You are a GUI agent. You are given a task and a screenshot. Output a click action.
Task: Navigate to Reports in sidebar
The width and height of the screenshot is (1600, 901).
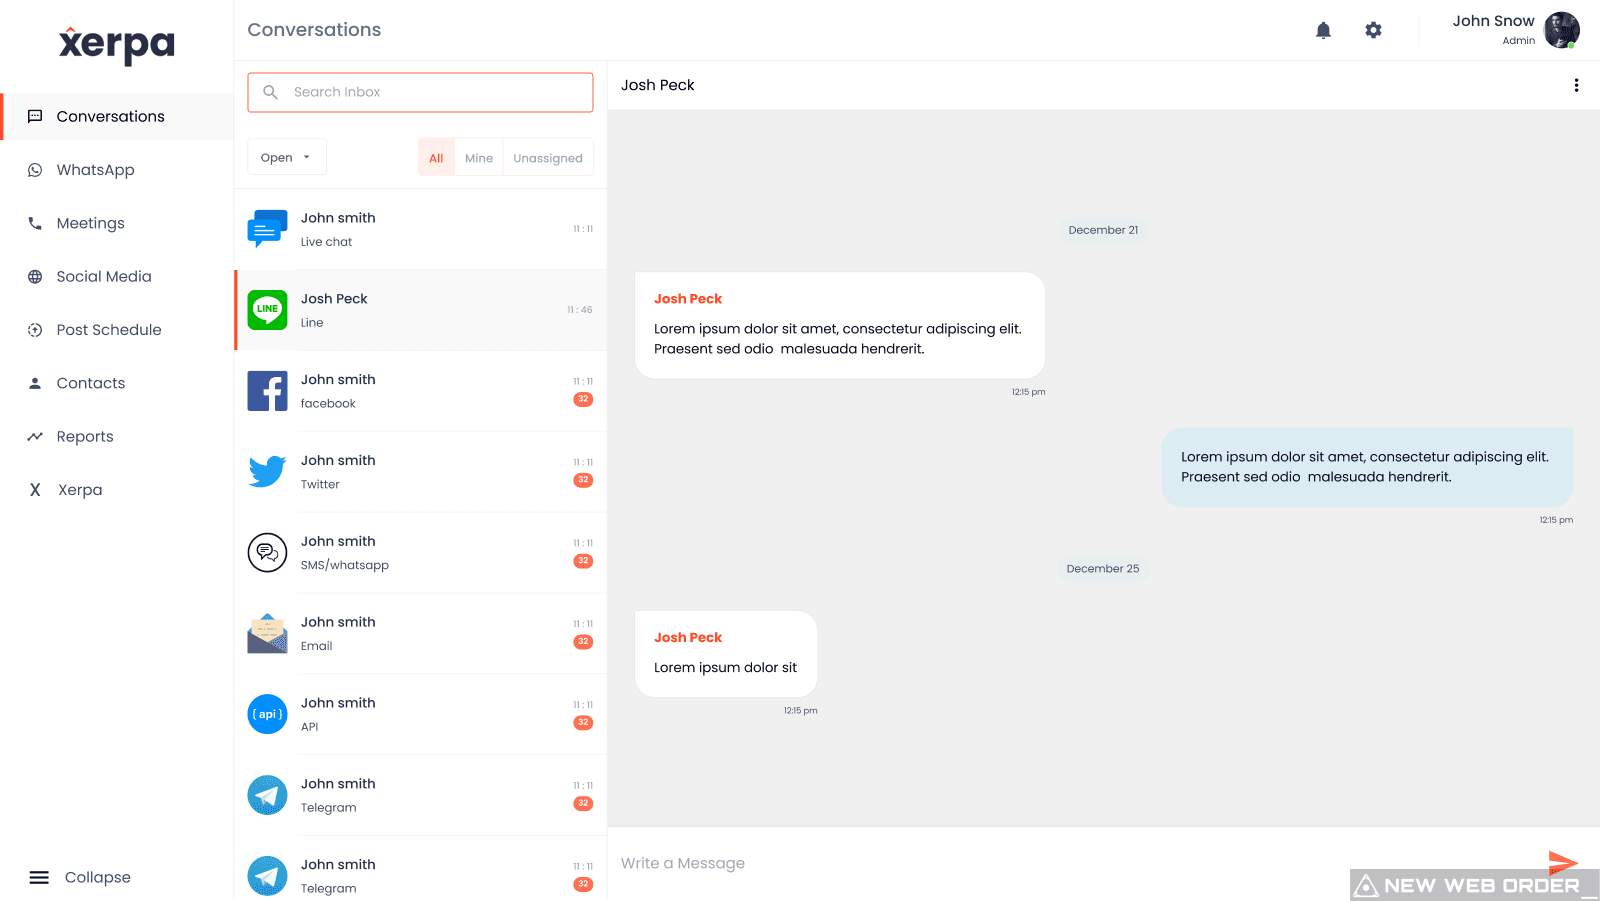(85, 437)
